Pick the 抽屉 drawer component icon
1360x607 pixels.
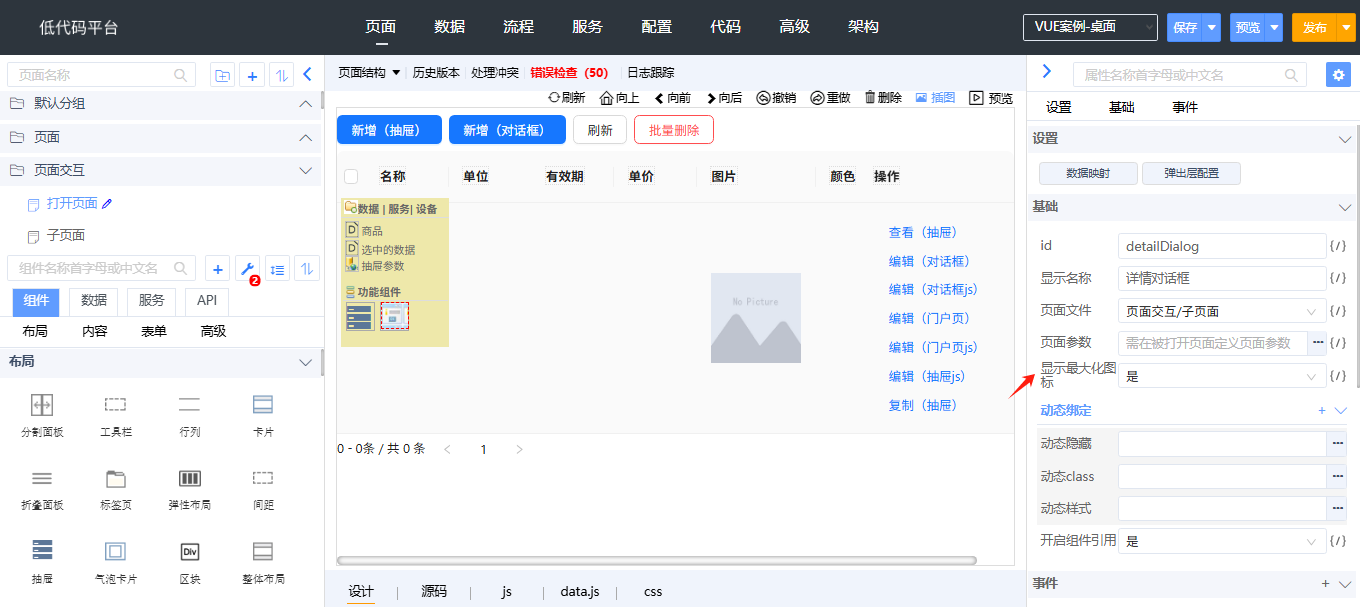click(x=42, y=550)
